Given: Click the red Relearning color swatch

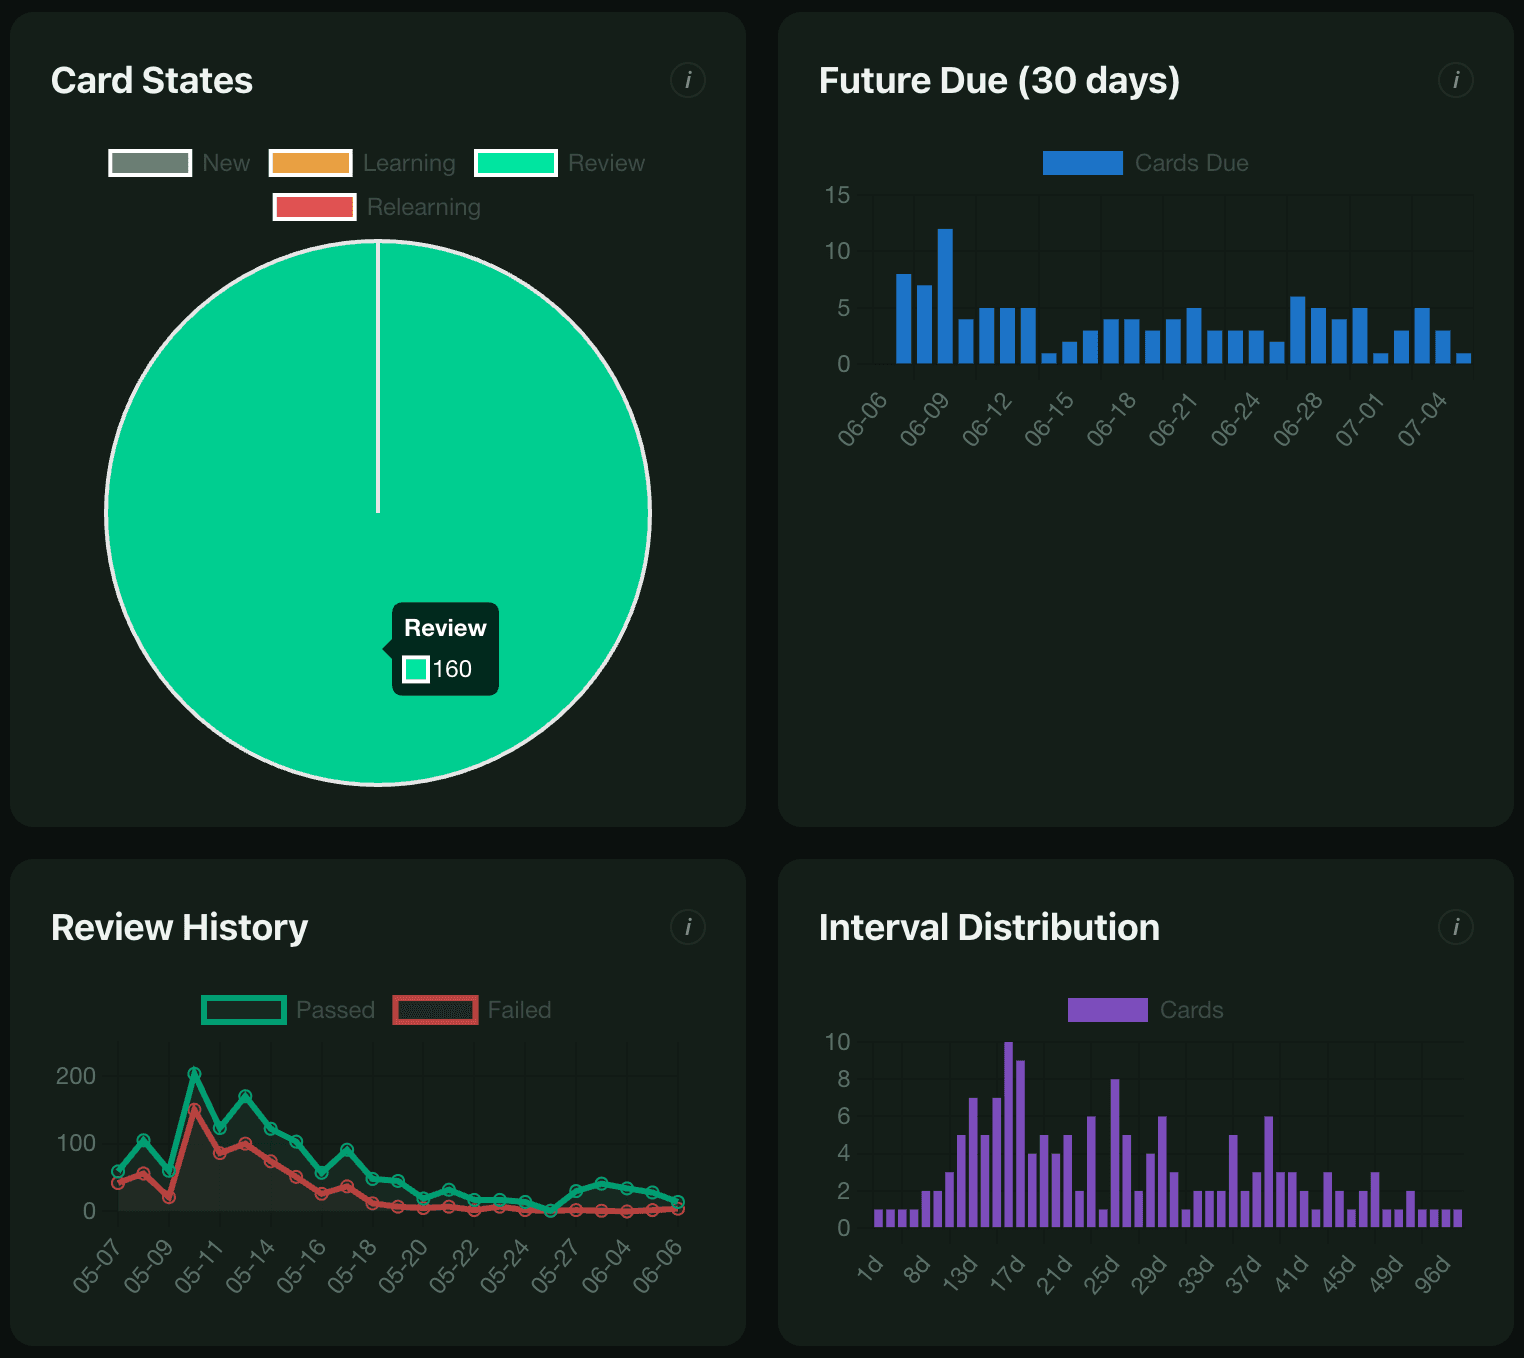Looking at the screenshot, I should pos(314,207).
